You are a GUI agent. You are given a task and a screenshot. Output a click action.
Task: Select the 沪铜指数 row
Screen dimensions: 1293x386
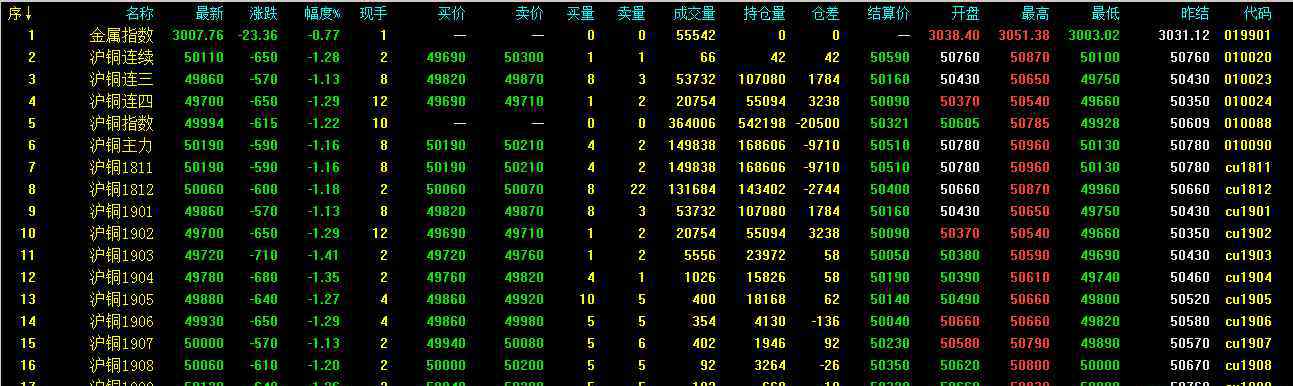pos(646,123)
